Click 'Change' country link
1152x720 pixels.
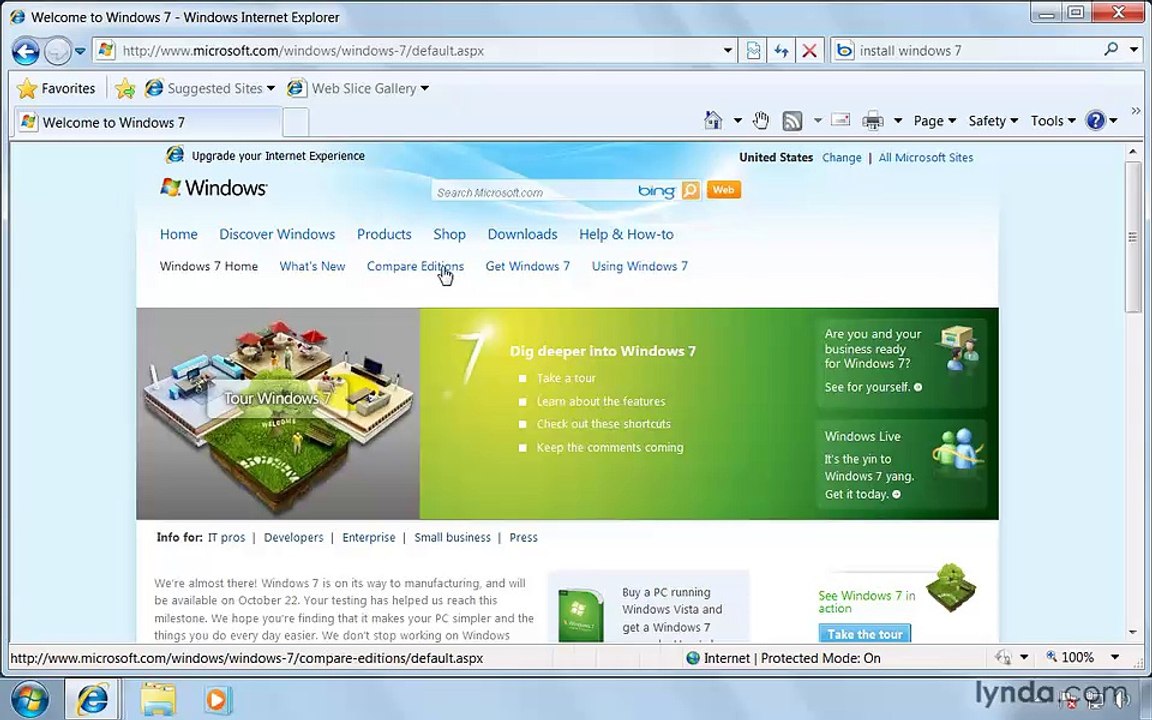click(x=841, y=157)
